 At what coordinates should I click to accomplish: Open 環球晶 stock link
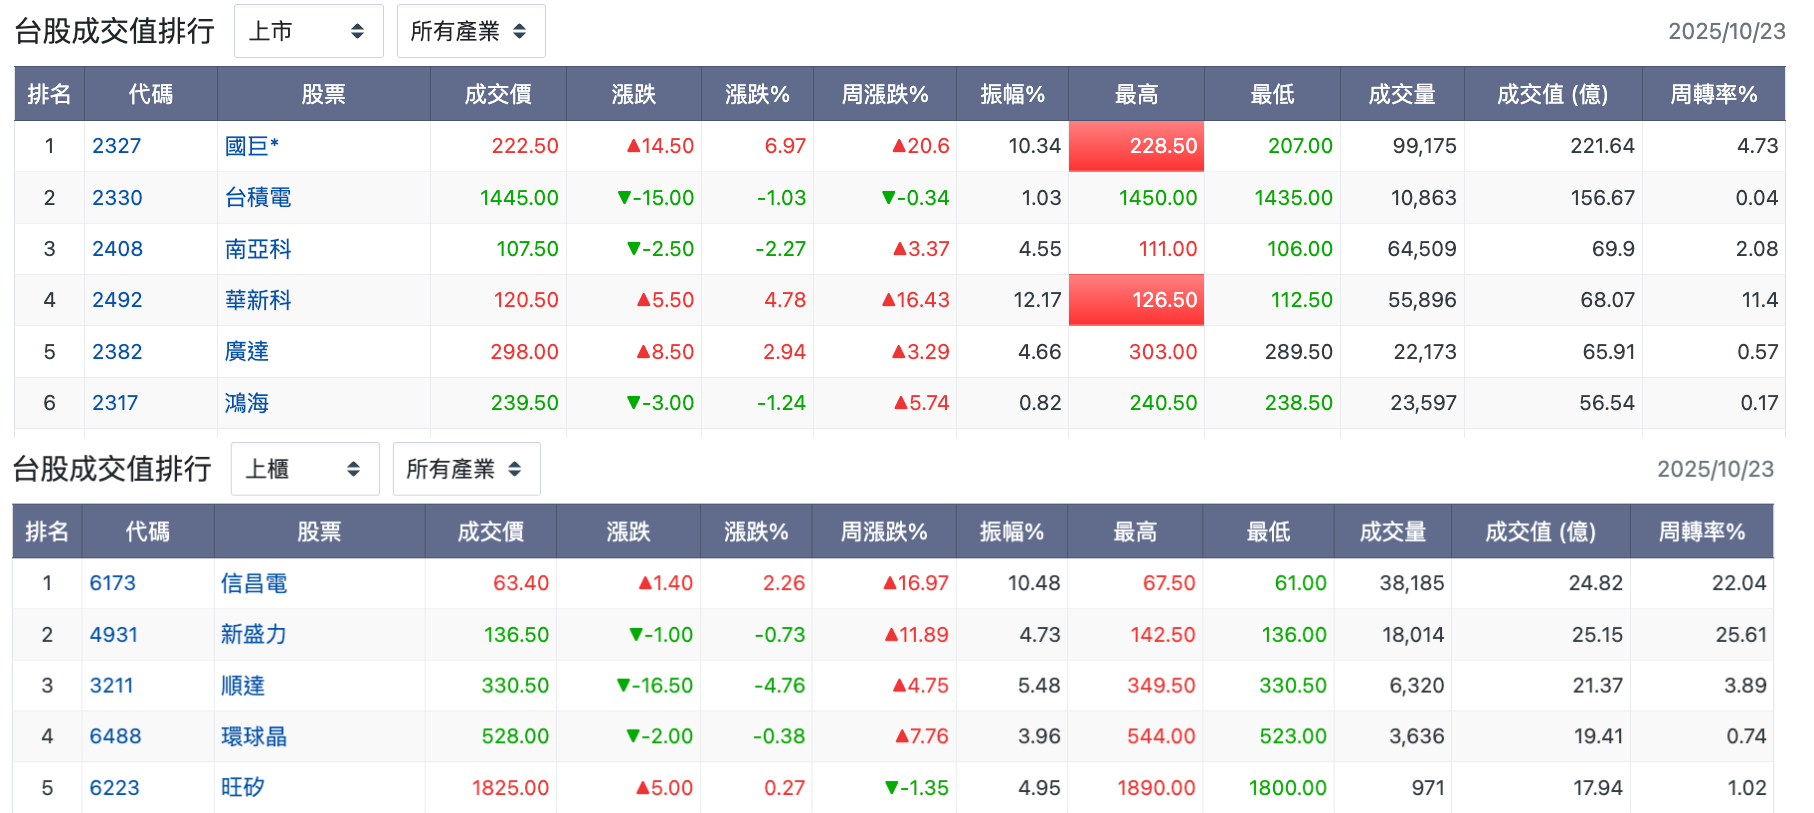[254, 737]
